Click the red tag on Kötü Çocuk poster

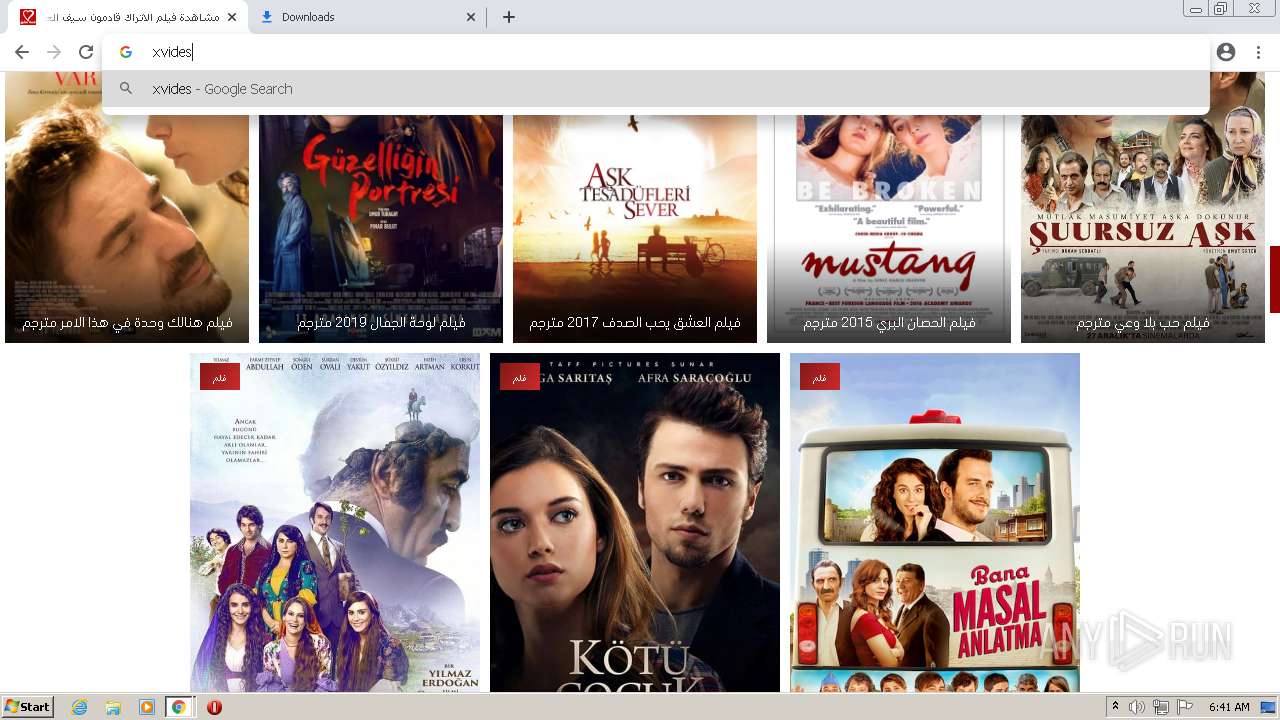(520, 377)
